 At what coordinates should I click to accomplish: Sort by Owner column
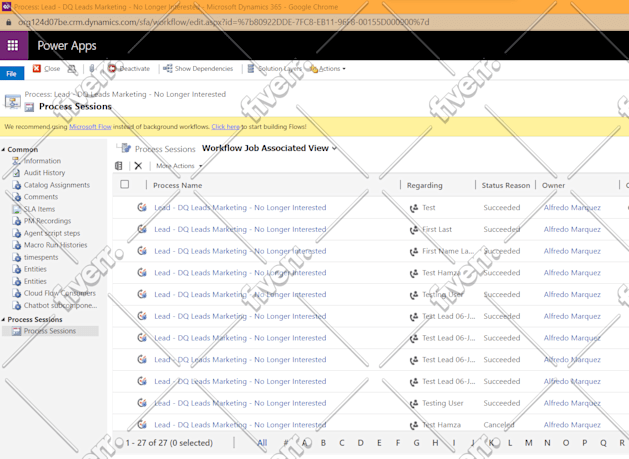[x=553, y=185]
